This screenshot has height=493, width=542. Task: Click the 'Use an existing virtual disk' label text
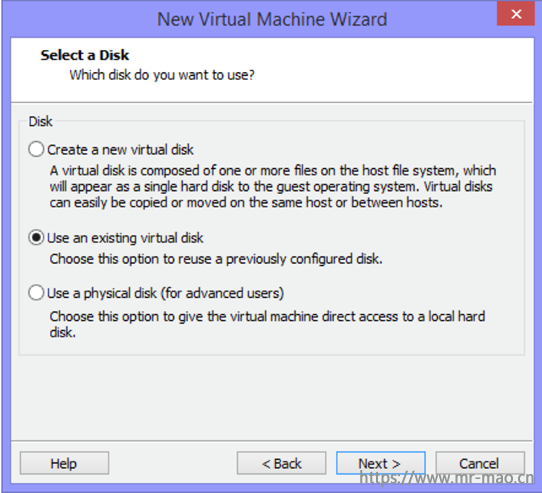click(x=125, y=238)
